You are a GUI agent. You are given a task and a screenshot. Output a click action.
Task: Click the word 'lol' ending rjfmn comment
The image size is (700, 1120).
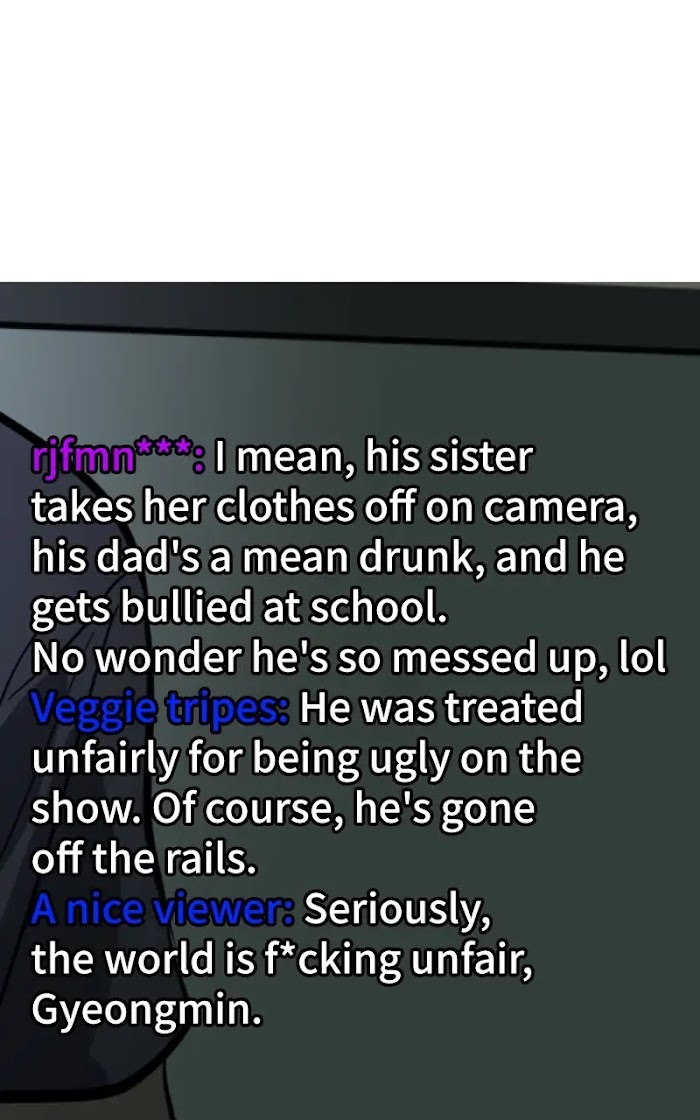coord(642,657)
